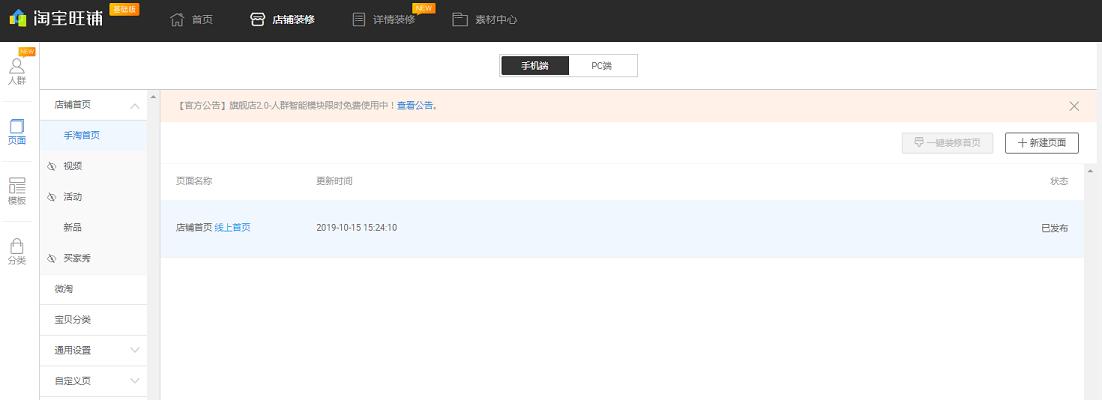Select the 页面 sidebar icon
1102x400 pixels.
pos(17,131)
